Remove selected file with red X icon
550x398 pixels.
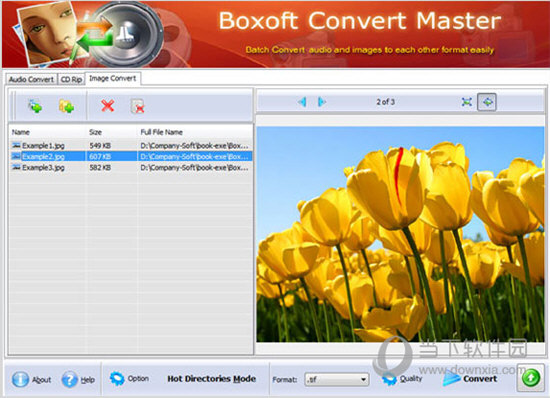(107, 106)
